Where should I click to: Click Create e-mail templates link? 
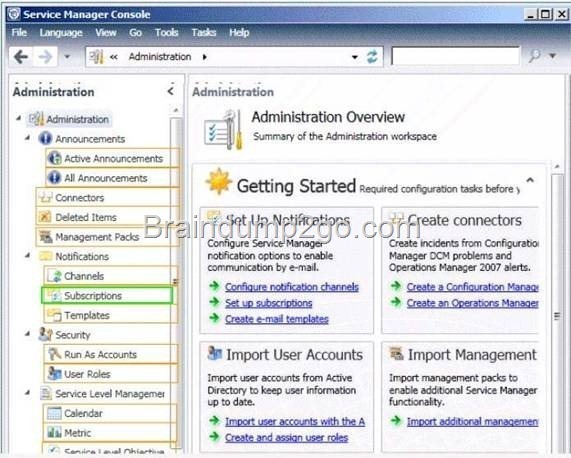pyautogui.click(x=277, y=319)
